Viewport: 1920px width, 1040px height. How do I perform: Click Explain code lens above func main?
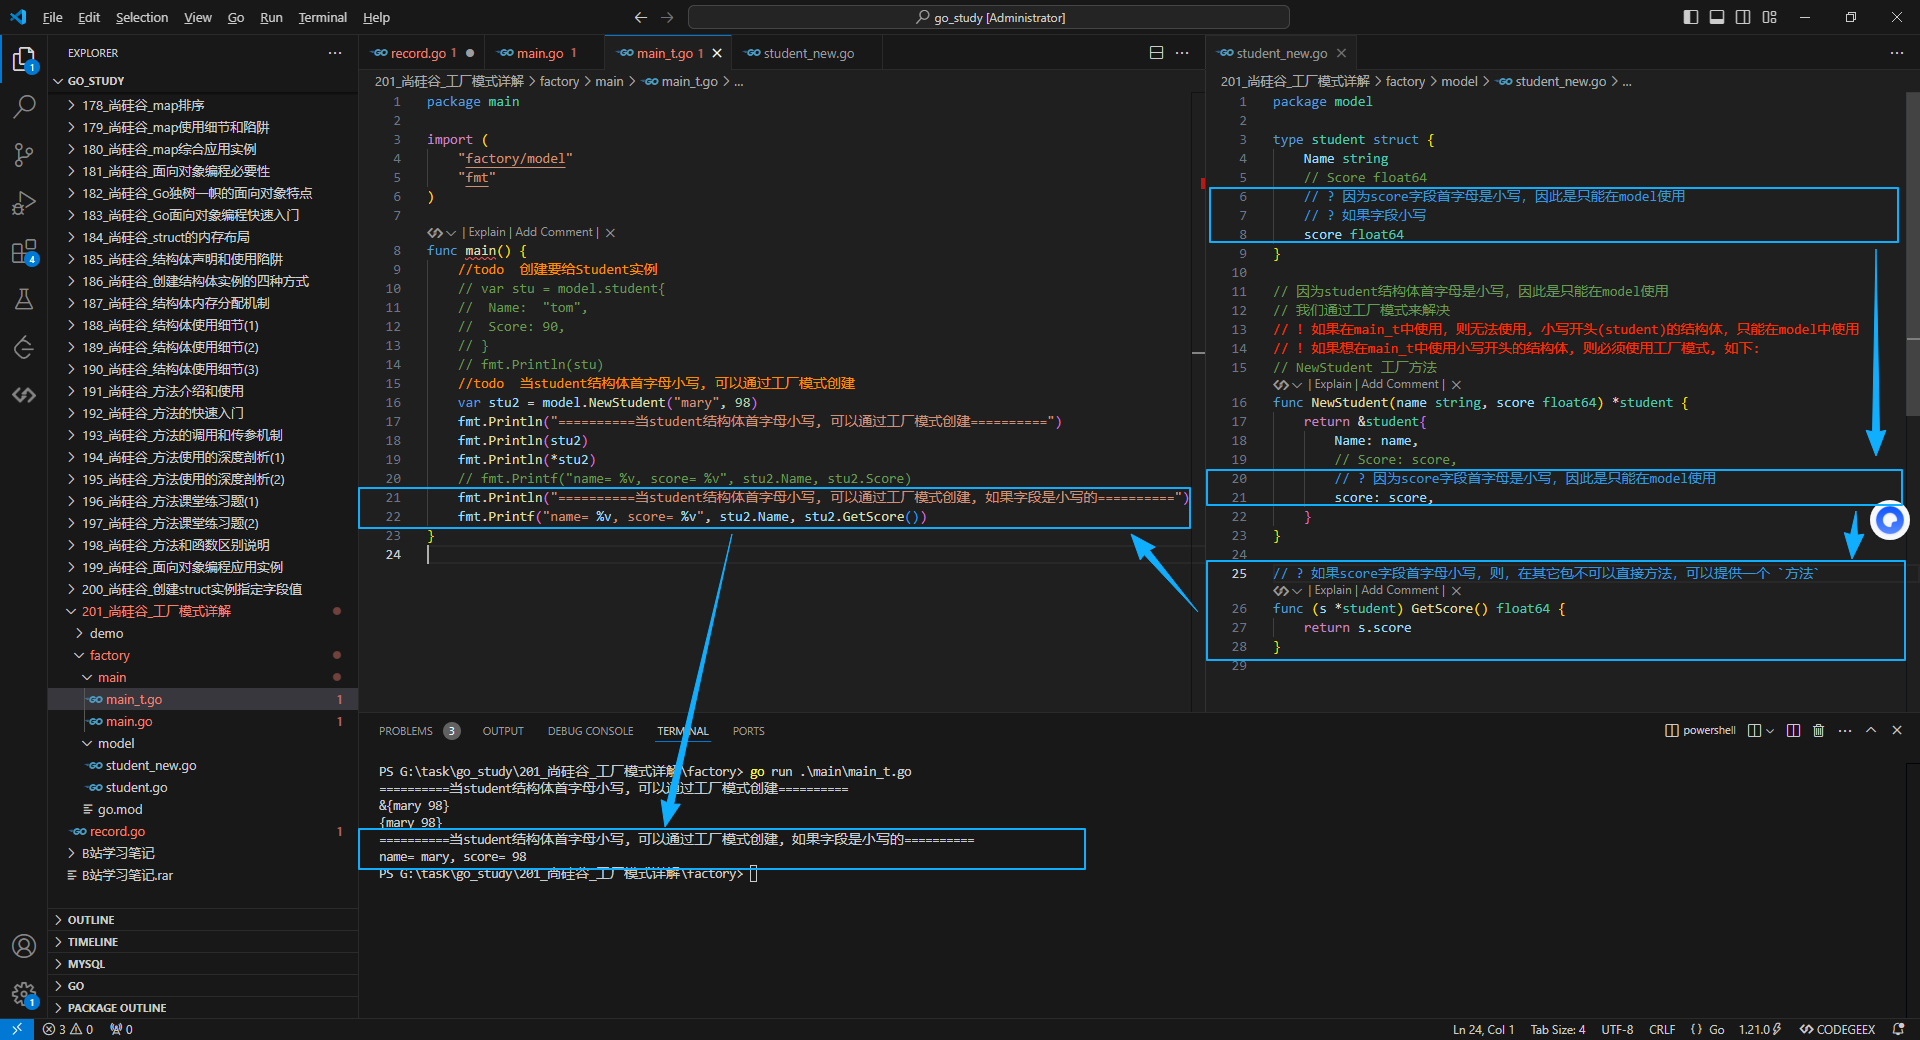pyautogui.click(x=487, y=232)
